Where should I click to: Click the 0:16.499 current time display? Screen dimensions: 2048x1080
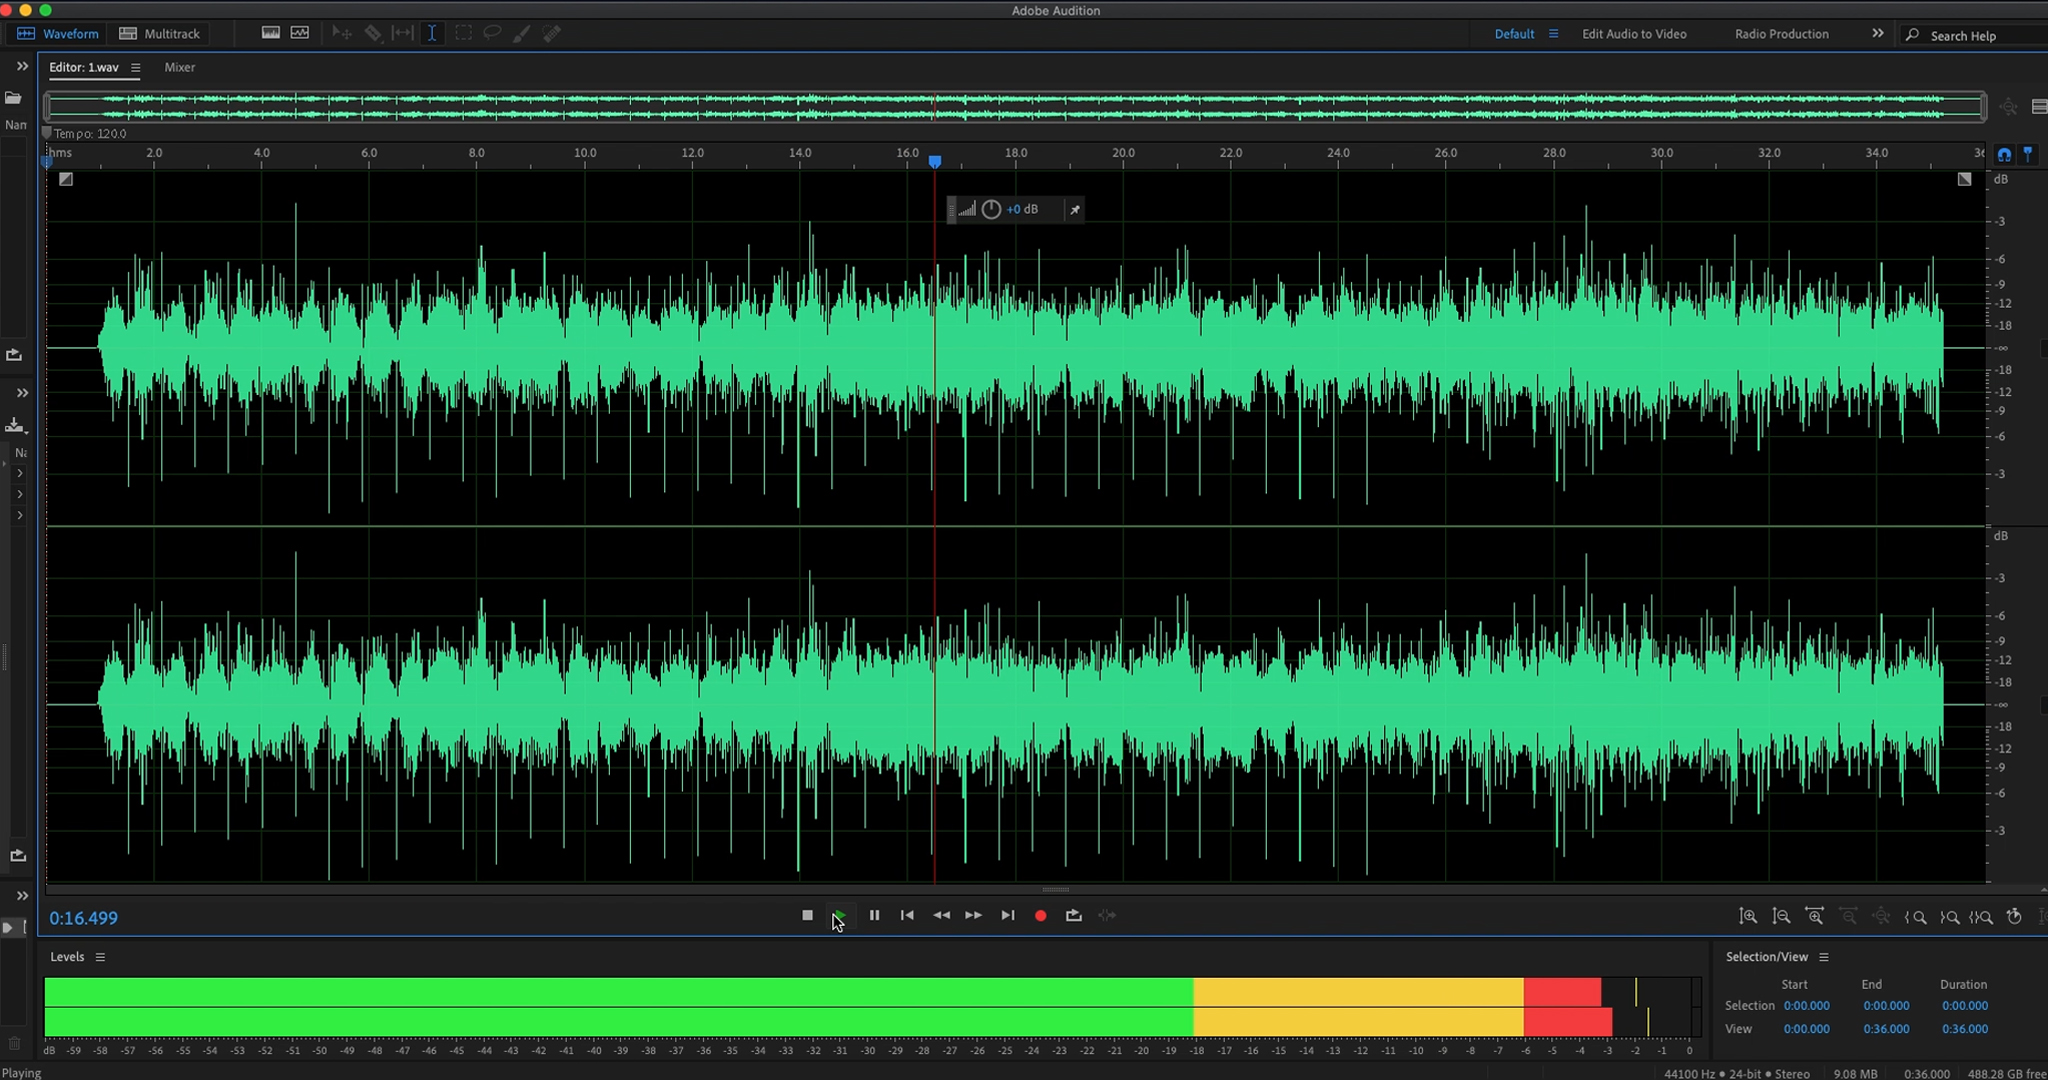(84, 918)
